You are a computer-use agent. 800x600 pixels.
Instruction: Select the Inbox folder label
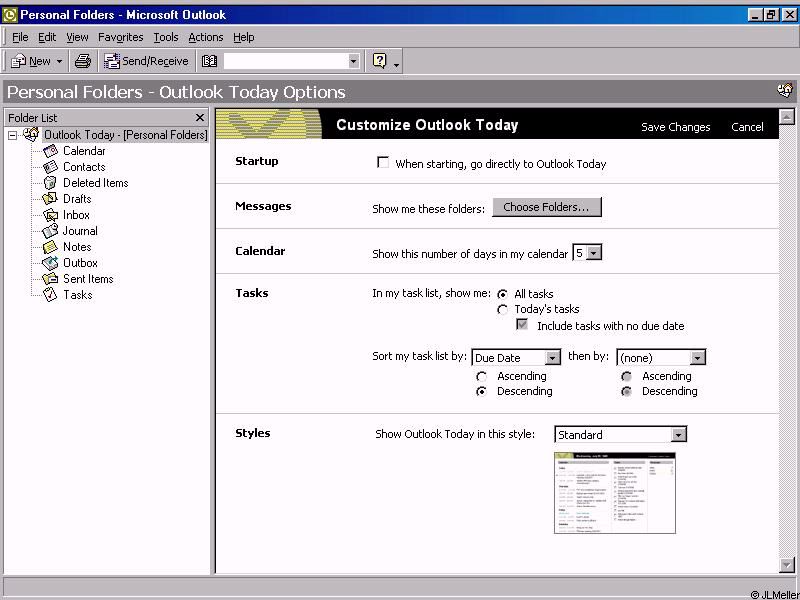76,215
